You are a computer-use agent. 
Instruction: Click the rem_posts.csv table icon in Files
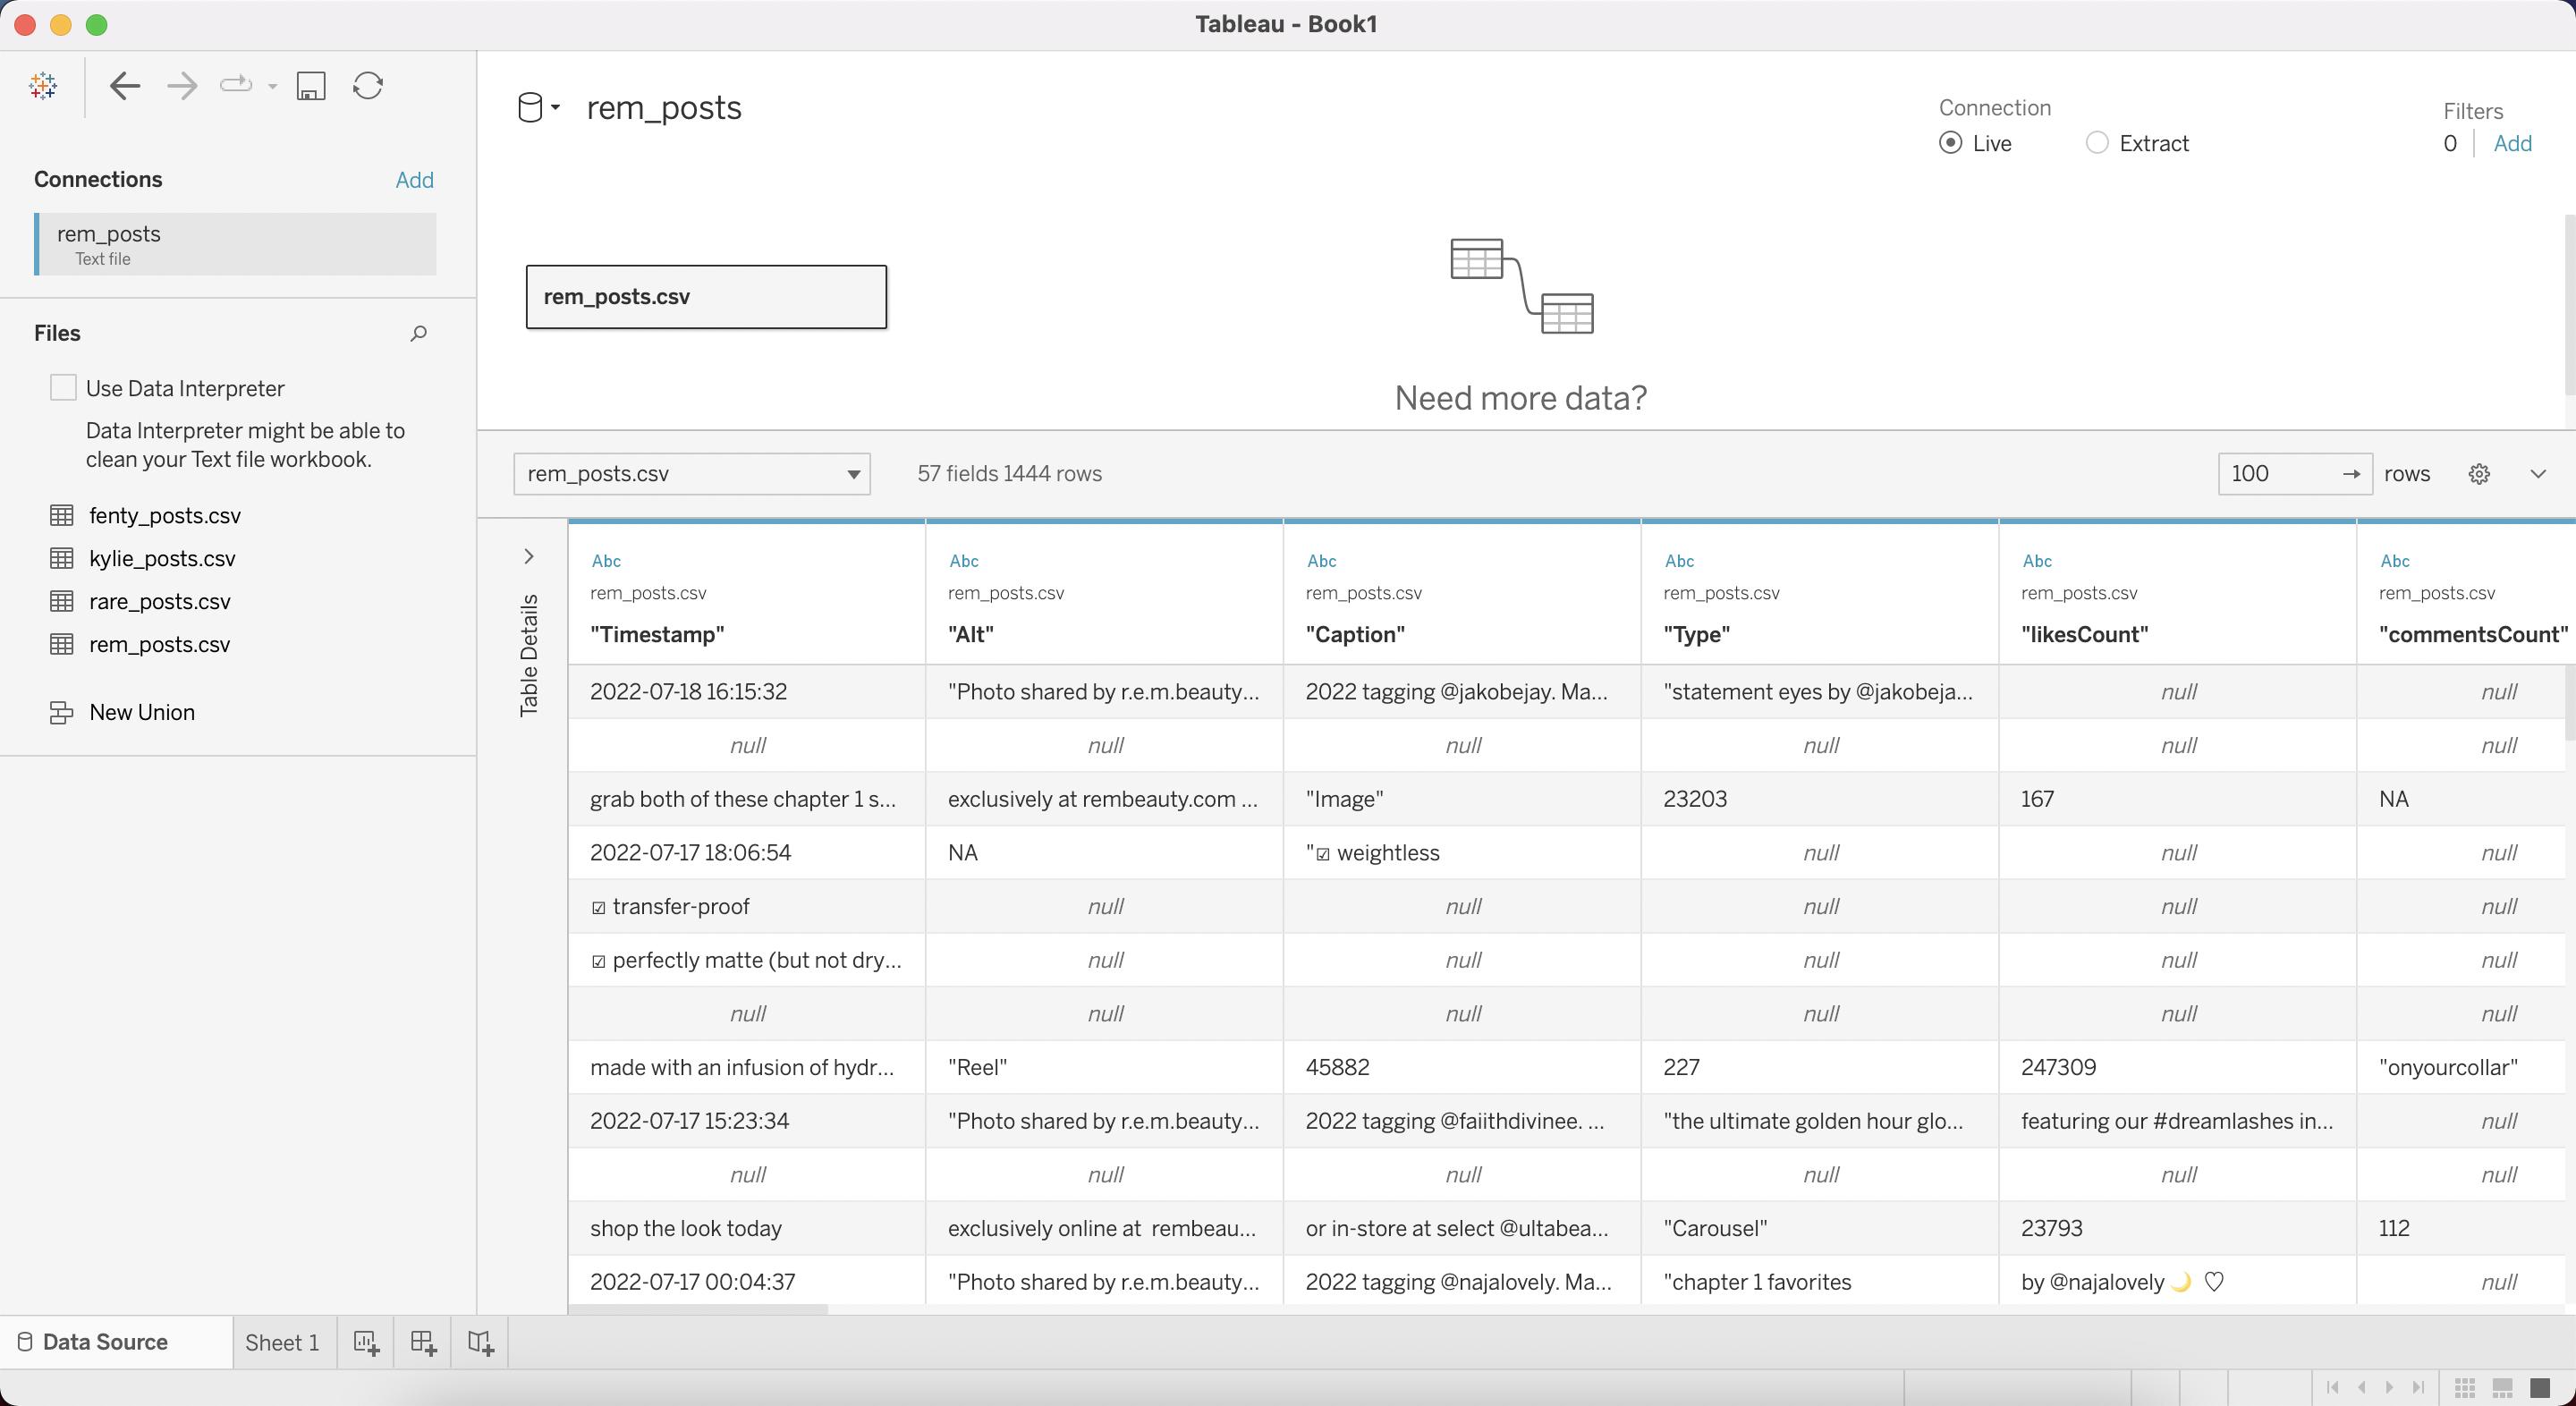[x=62, y=644]
